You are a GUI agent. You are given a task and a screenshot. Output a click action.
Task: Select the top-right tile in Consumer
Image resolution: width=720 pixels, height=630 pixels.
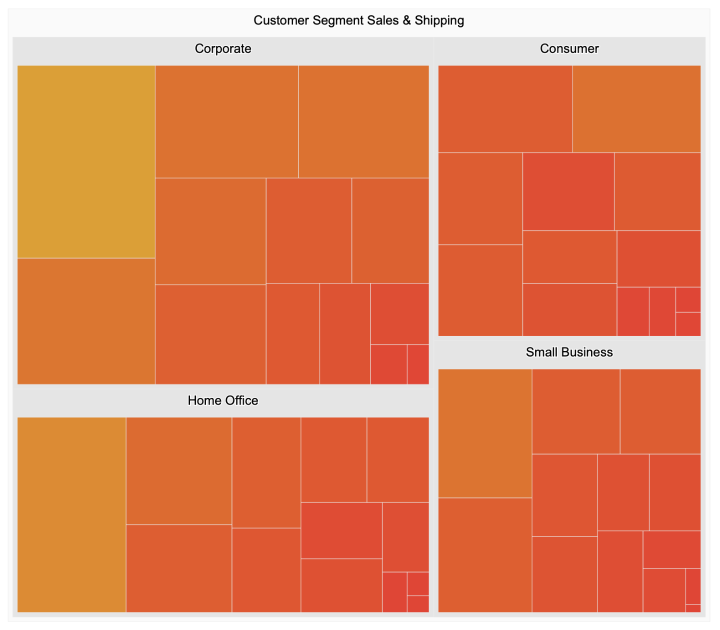coord(636,108)
